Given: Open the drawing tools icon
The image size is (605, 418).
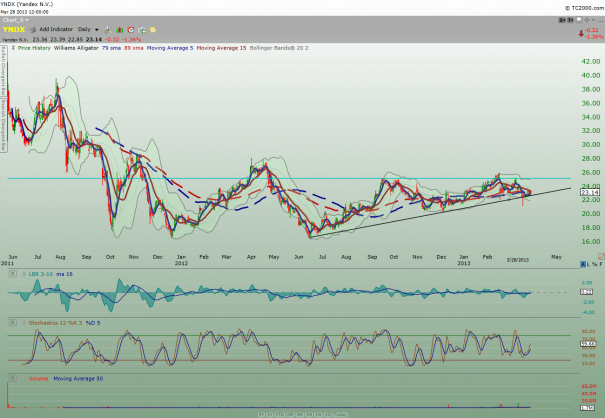Looking at the screenshot, I should 108,30.
